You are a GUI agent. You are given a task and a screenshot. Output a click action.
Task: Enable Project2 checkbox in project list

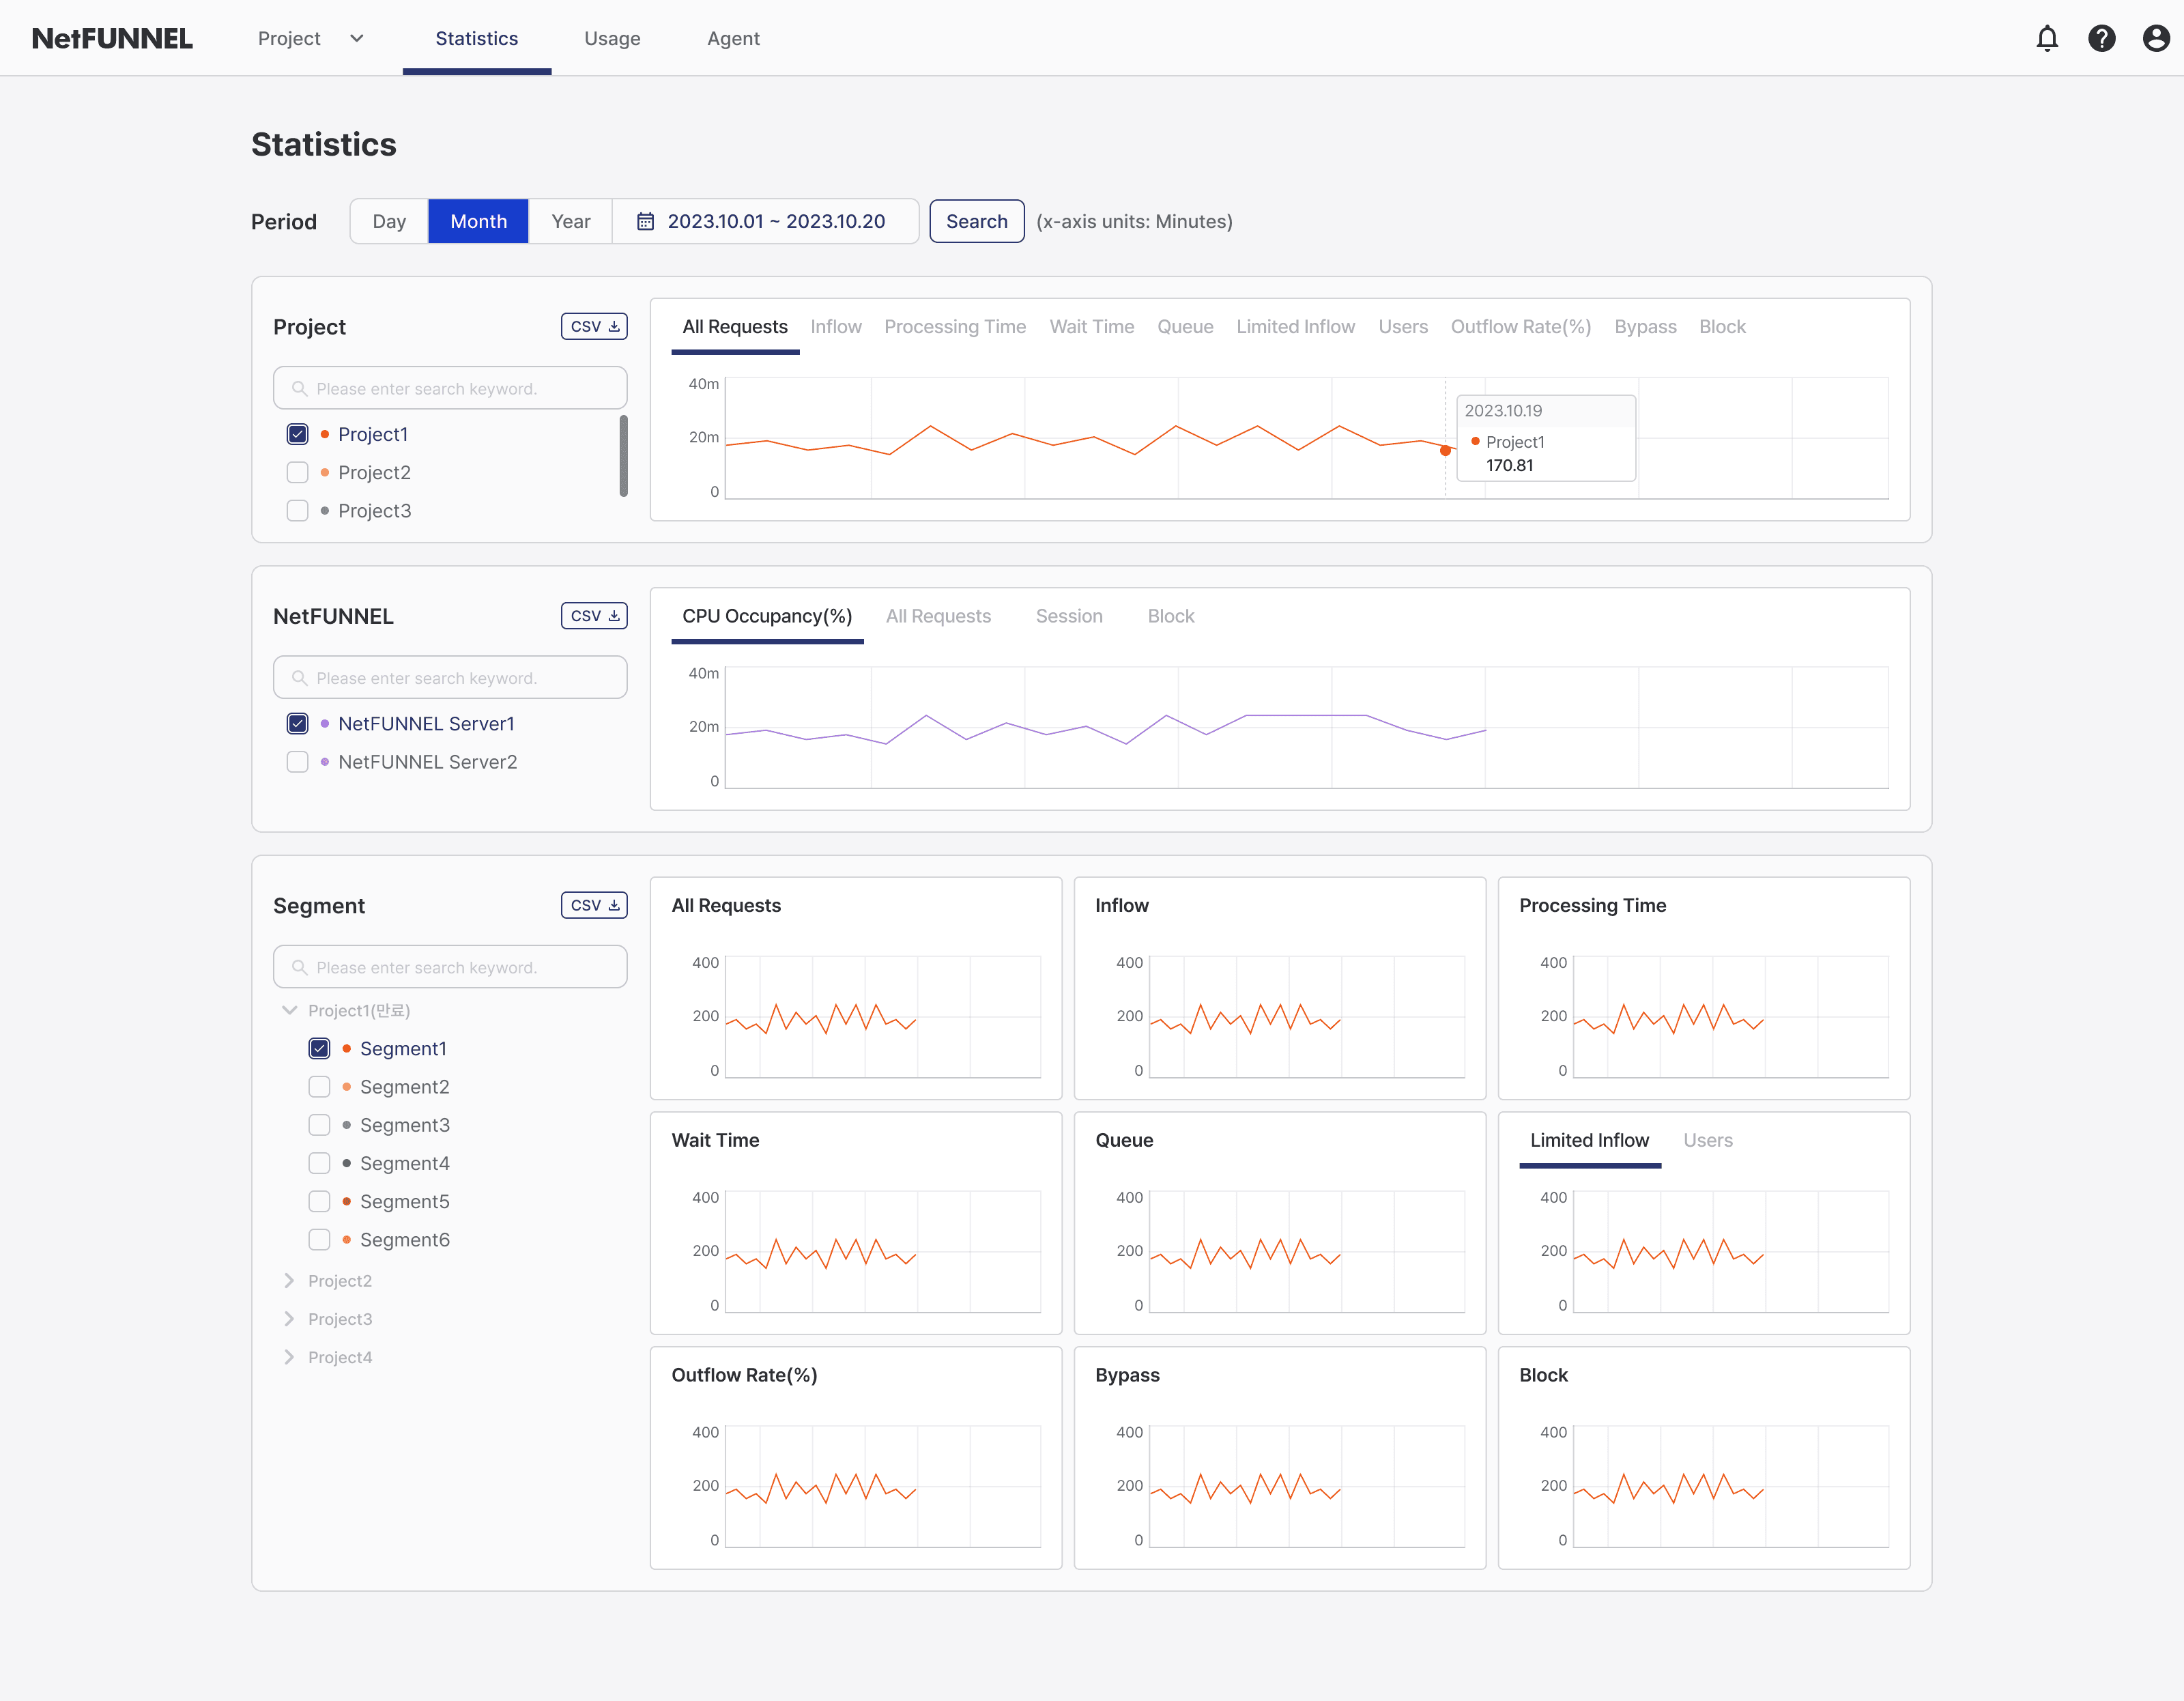tap(298, 472)
